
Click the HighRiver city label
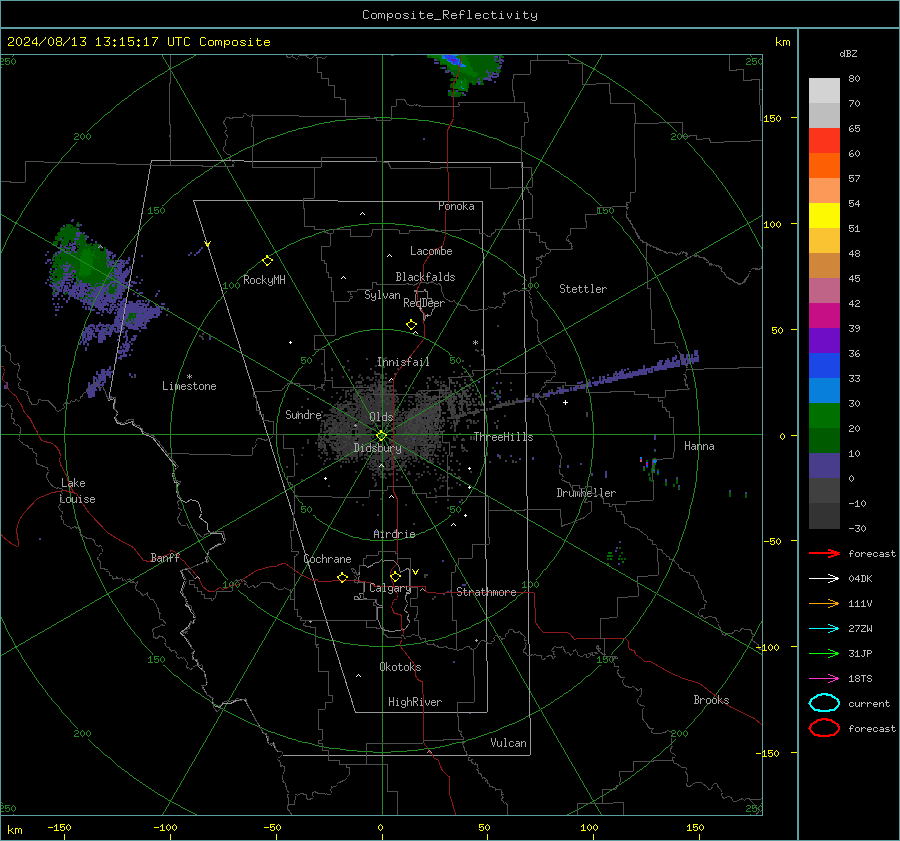[x=415, y=702]
